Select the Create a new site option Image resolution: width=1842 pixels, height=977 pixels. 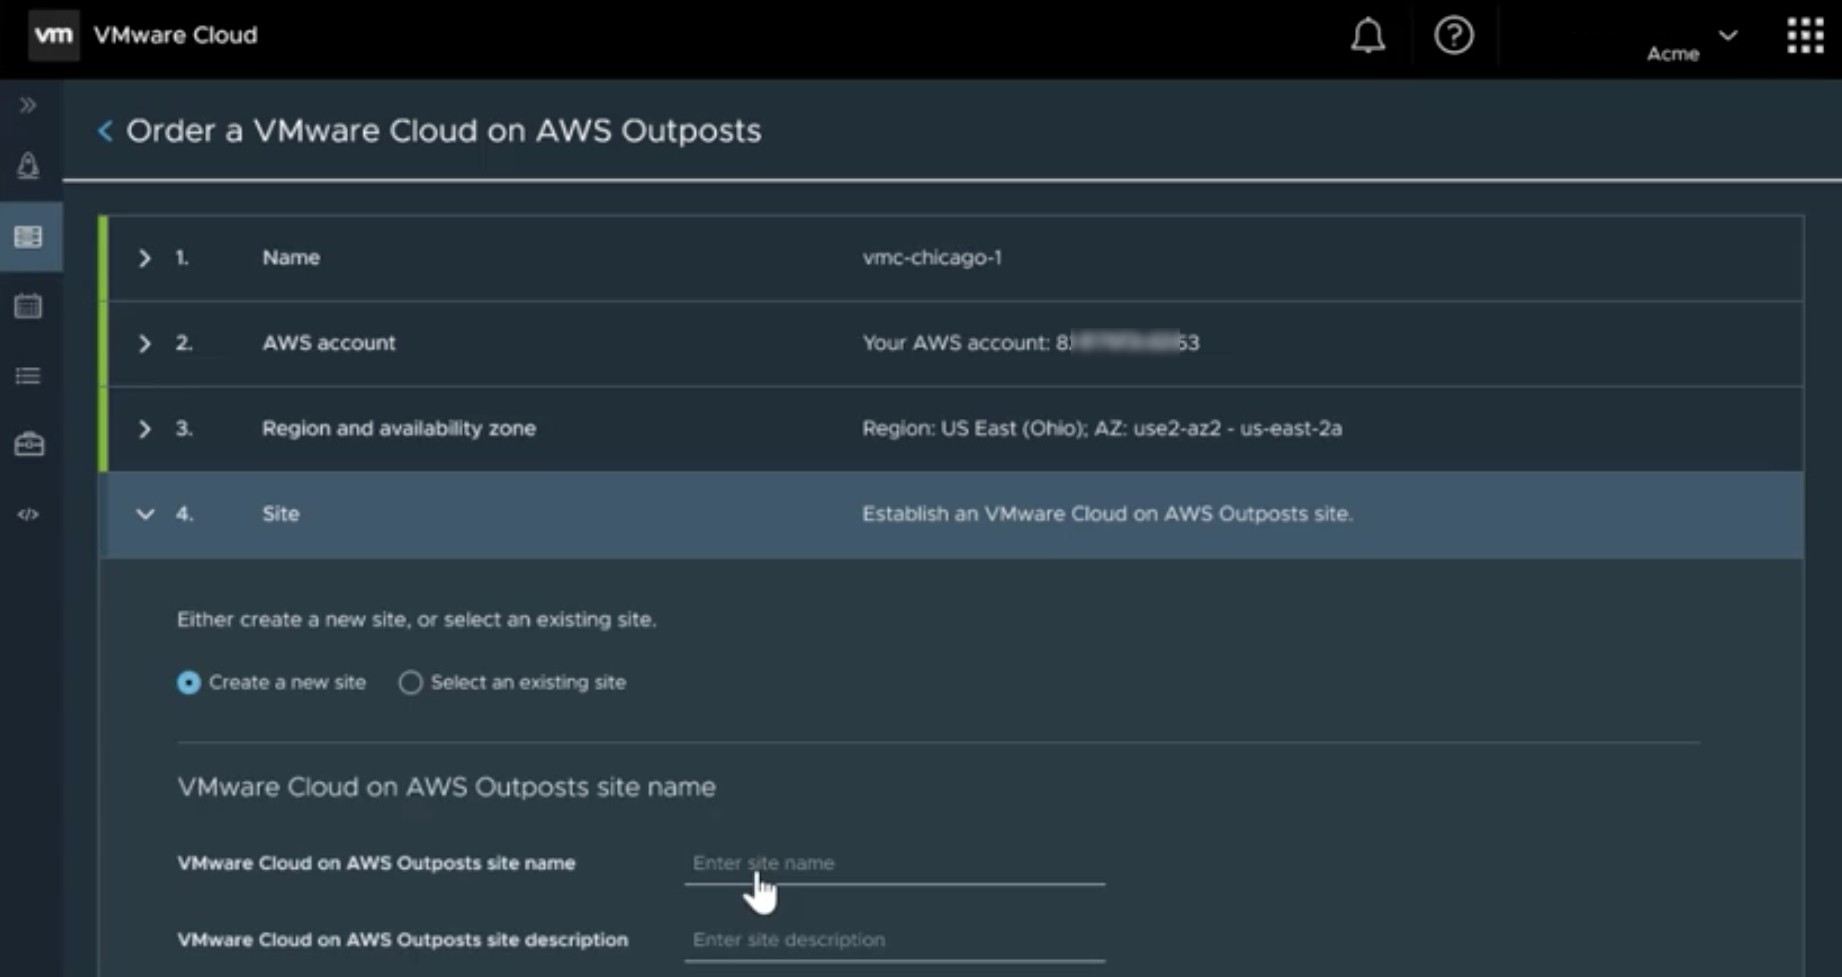(x=189, y=683)
